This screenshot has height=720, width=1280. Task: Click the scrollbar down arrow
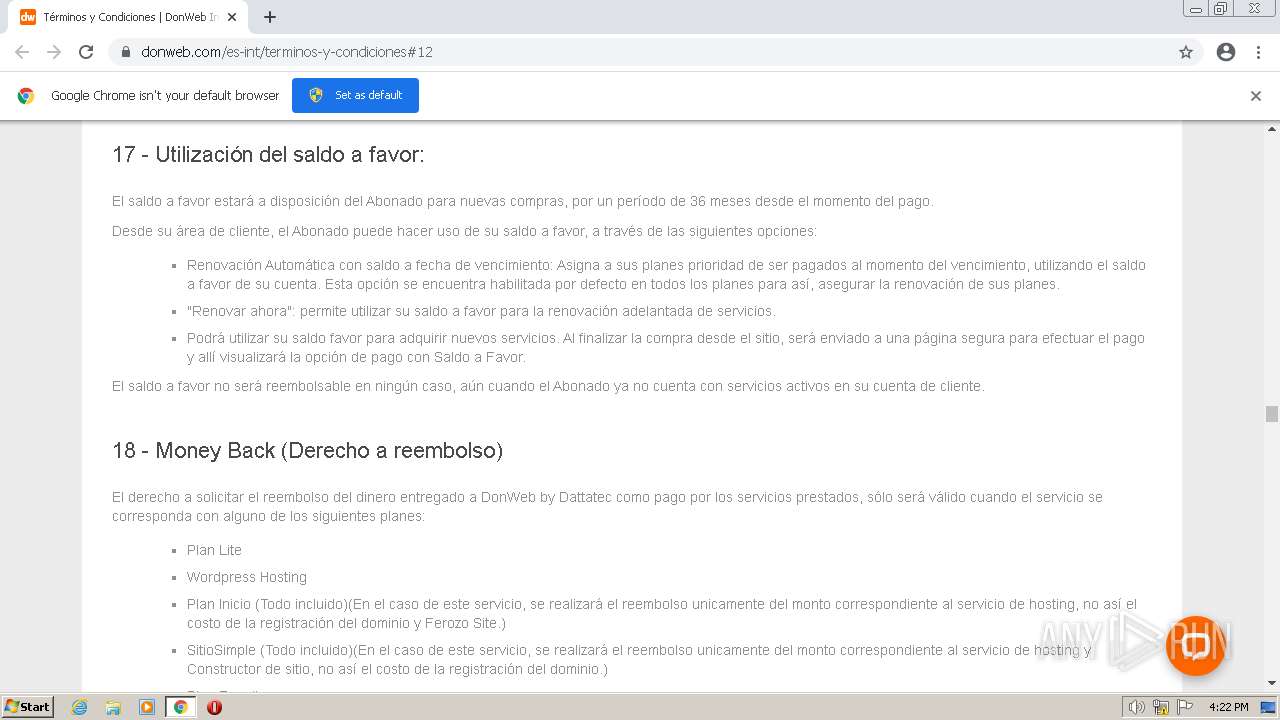click(1272, 683)
